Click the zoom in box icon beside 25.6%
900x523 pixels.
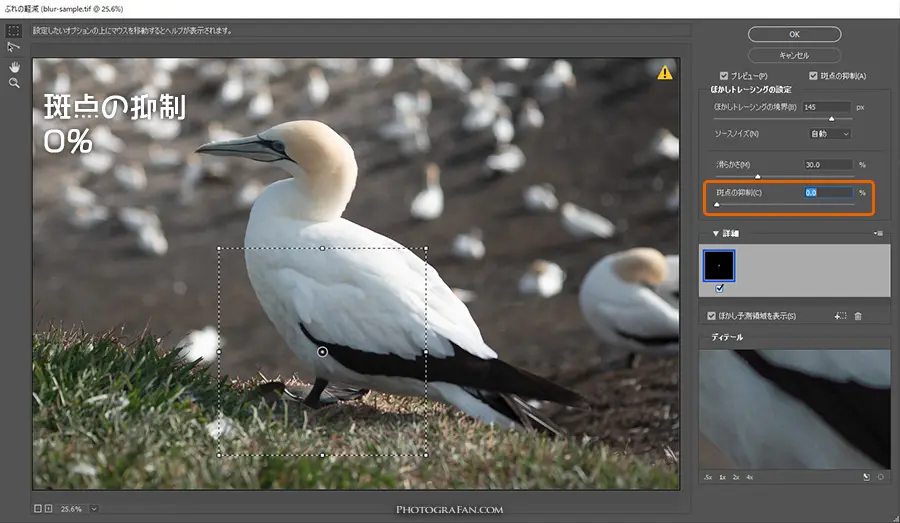click(x=48, y=509)
